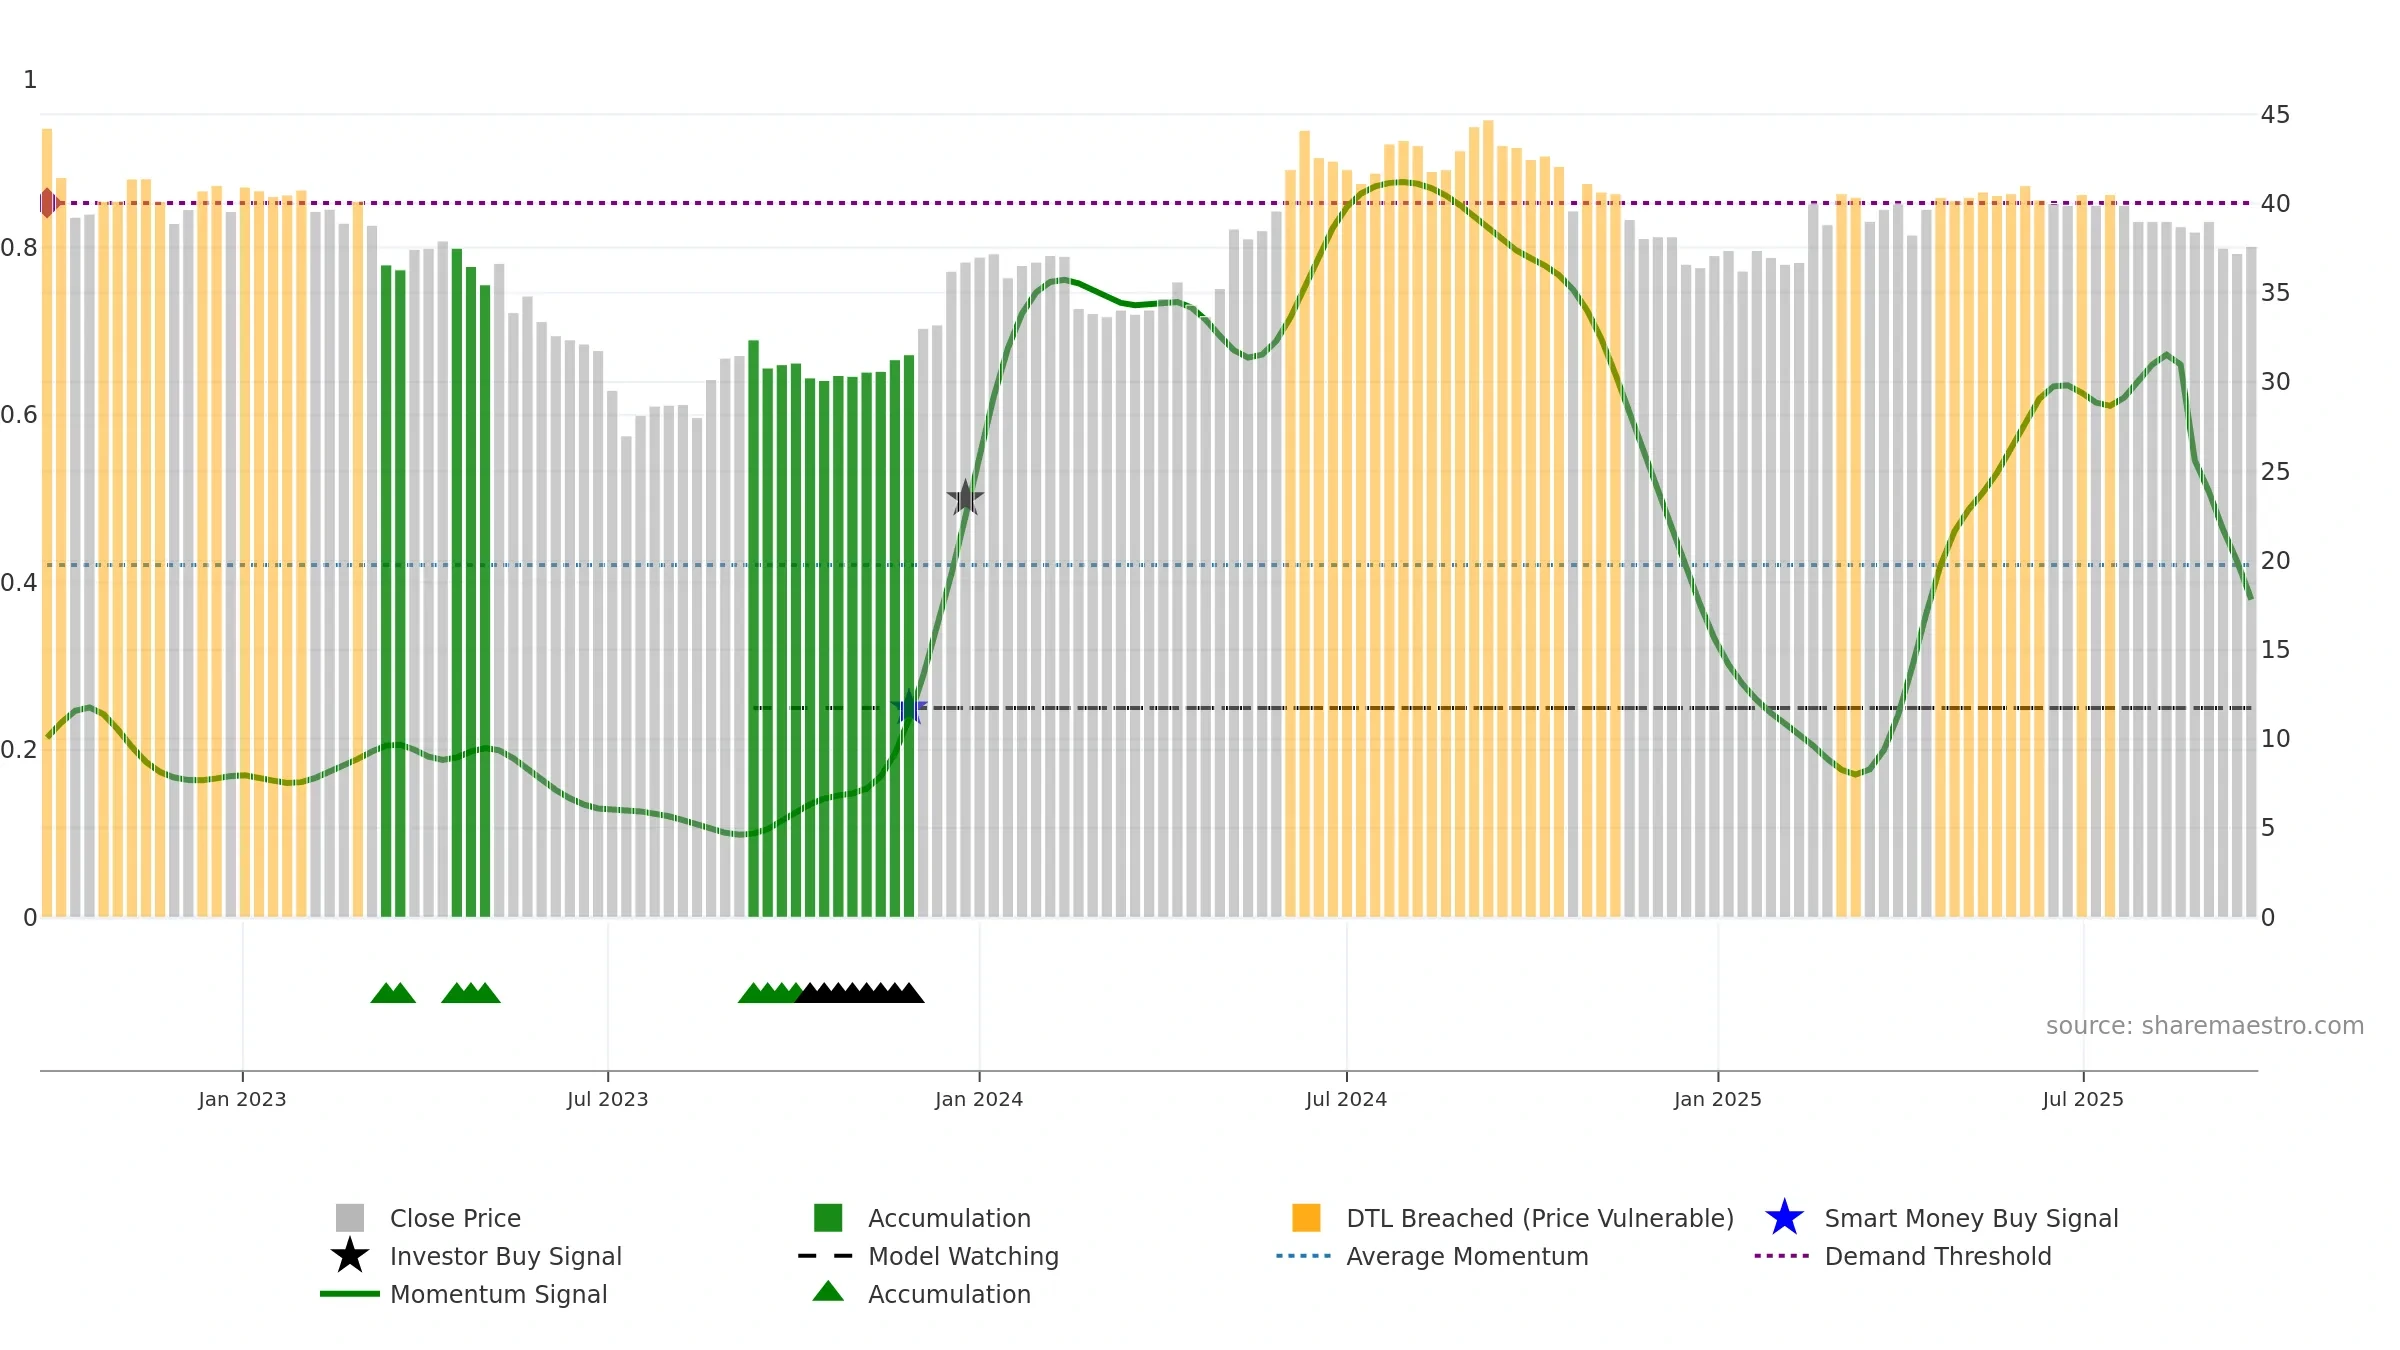The height and width of the screenshot is (1350, 2400).
Task: Click the blue star marker on the watching line
Action: 909,708
